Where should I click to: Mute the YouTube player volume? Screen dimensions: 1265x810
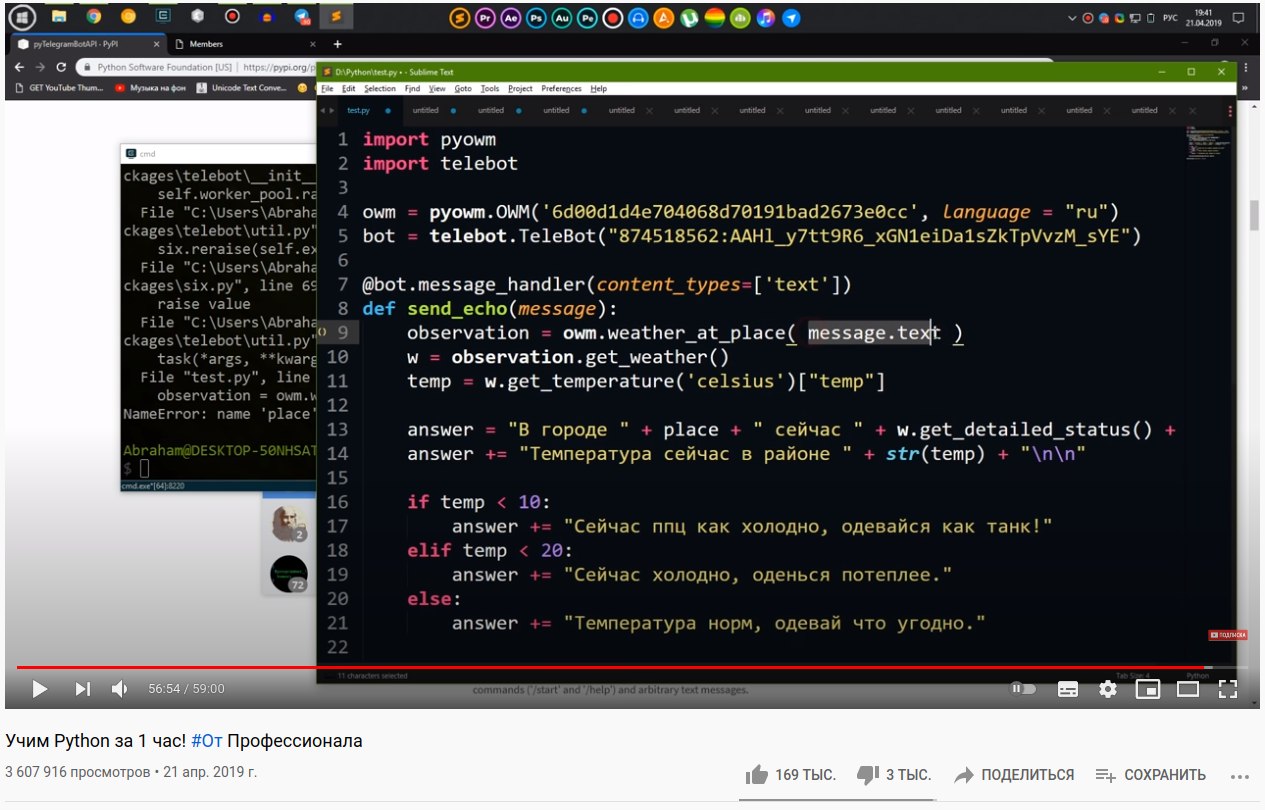[119, 689]
